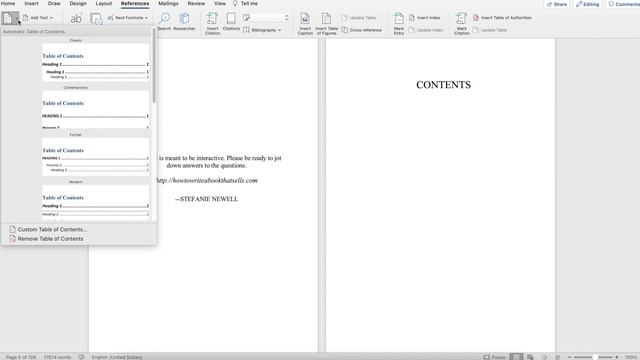Click the zoom in plus button
The image size is (640, 360).
tap(617, 357)
